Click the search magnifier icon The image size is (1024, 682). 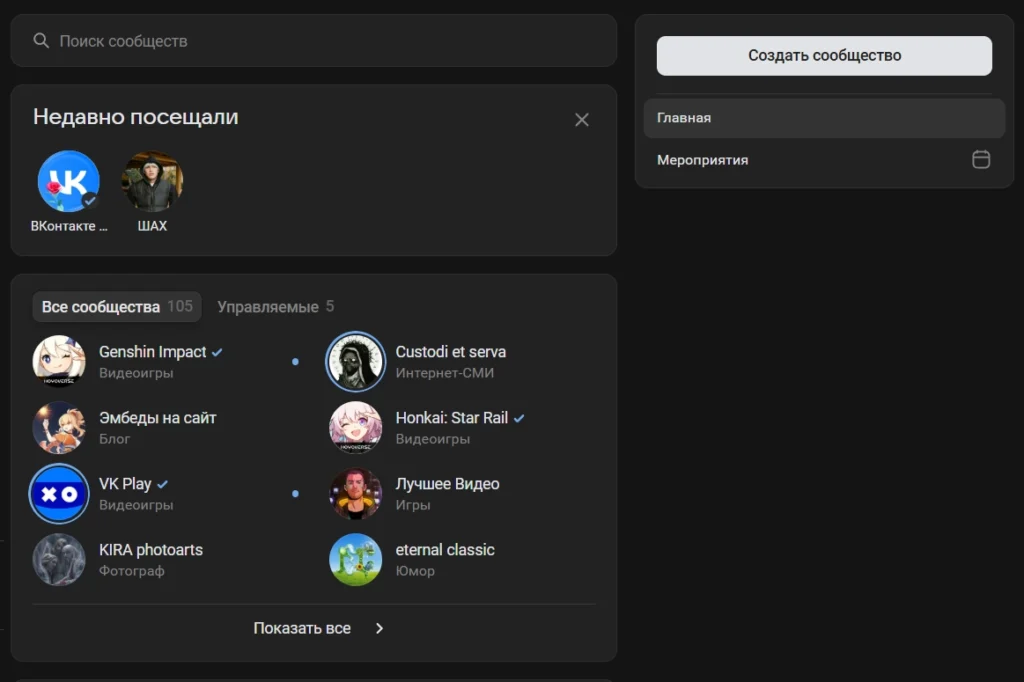41,41
